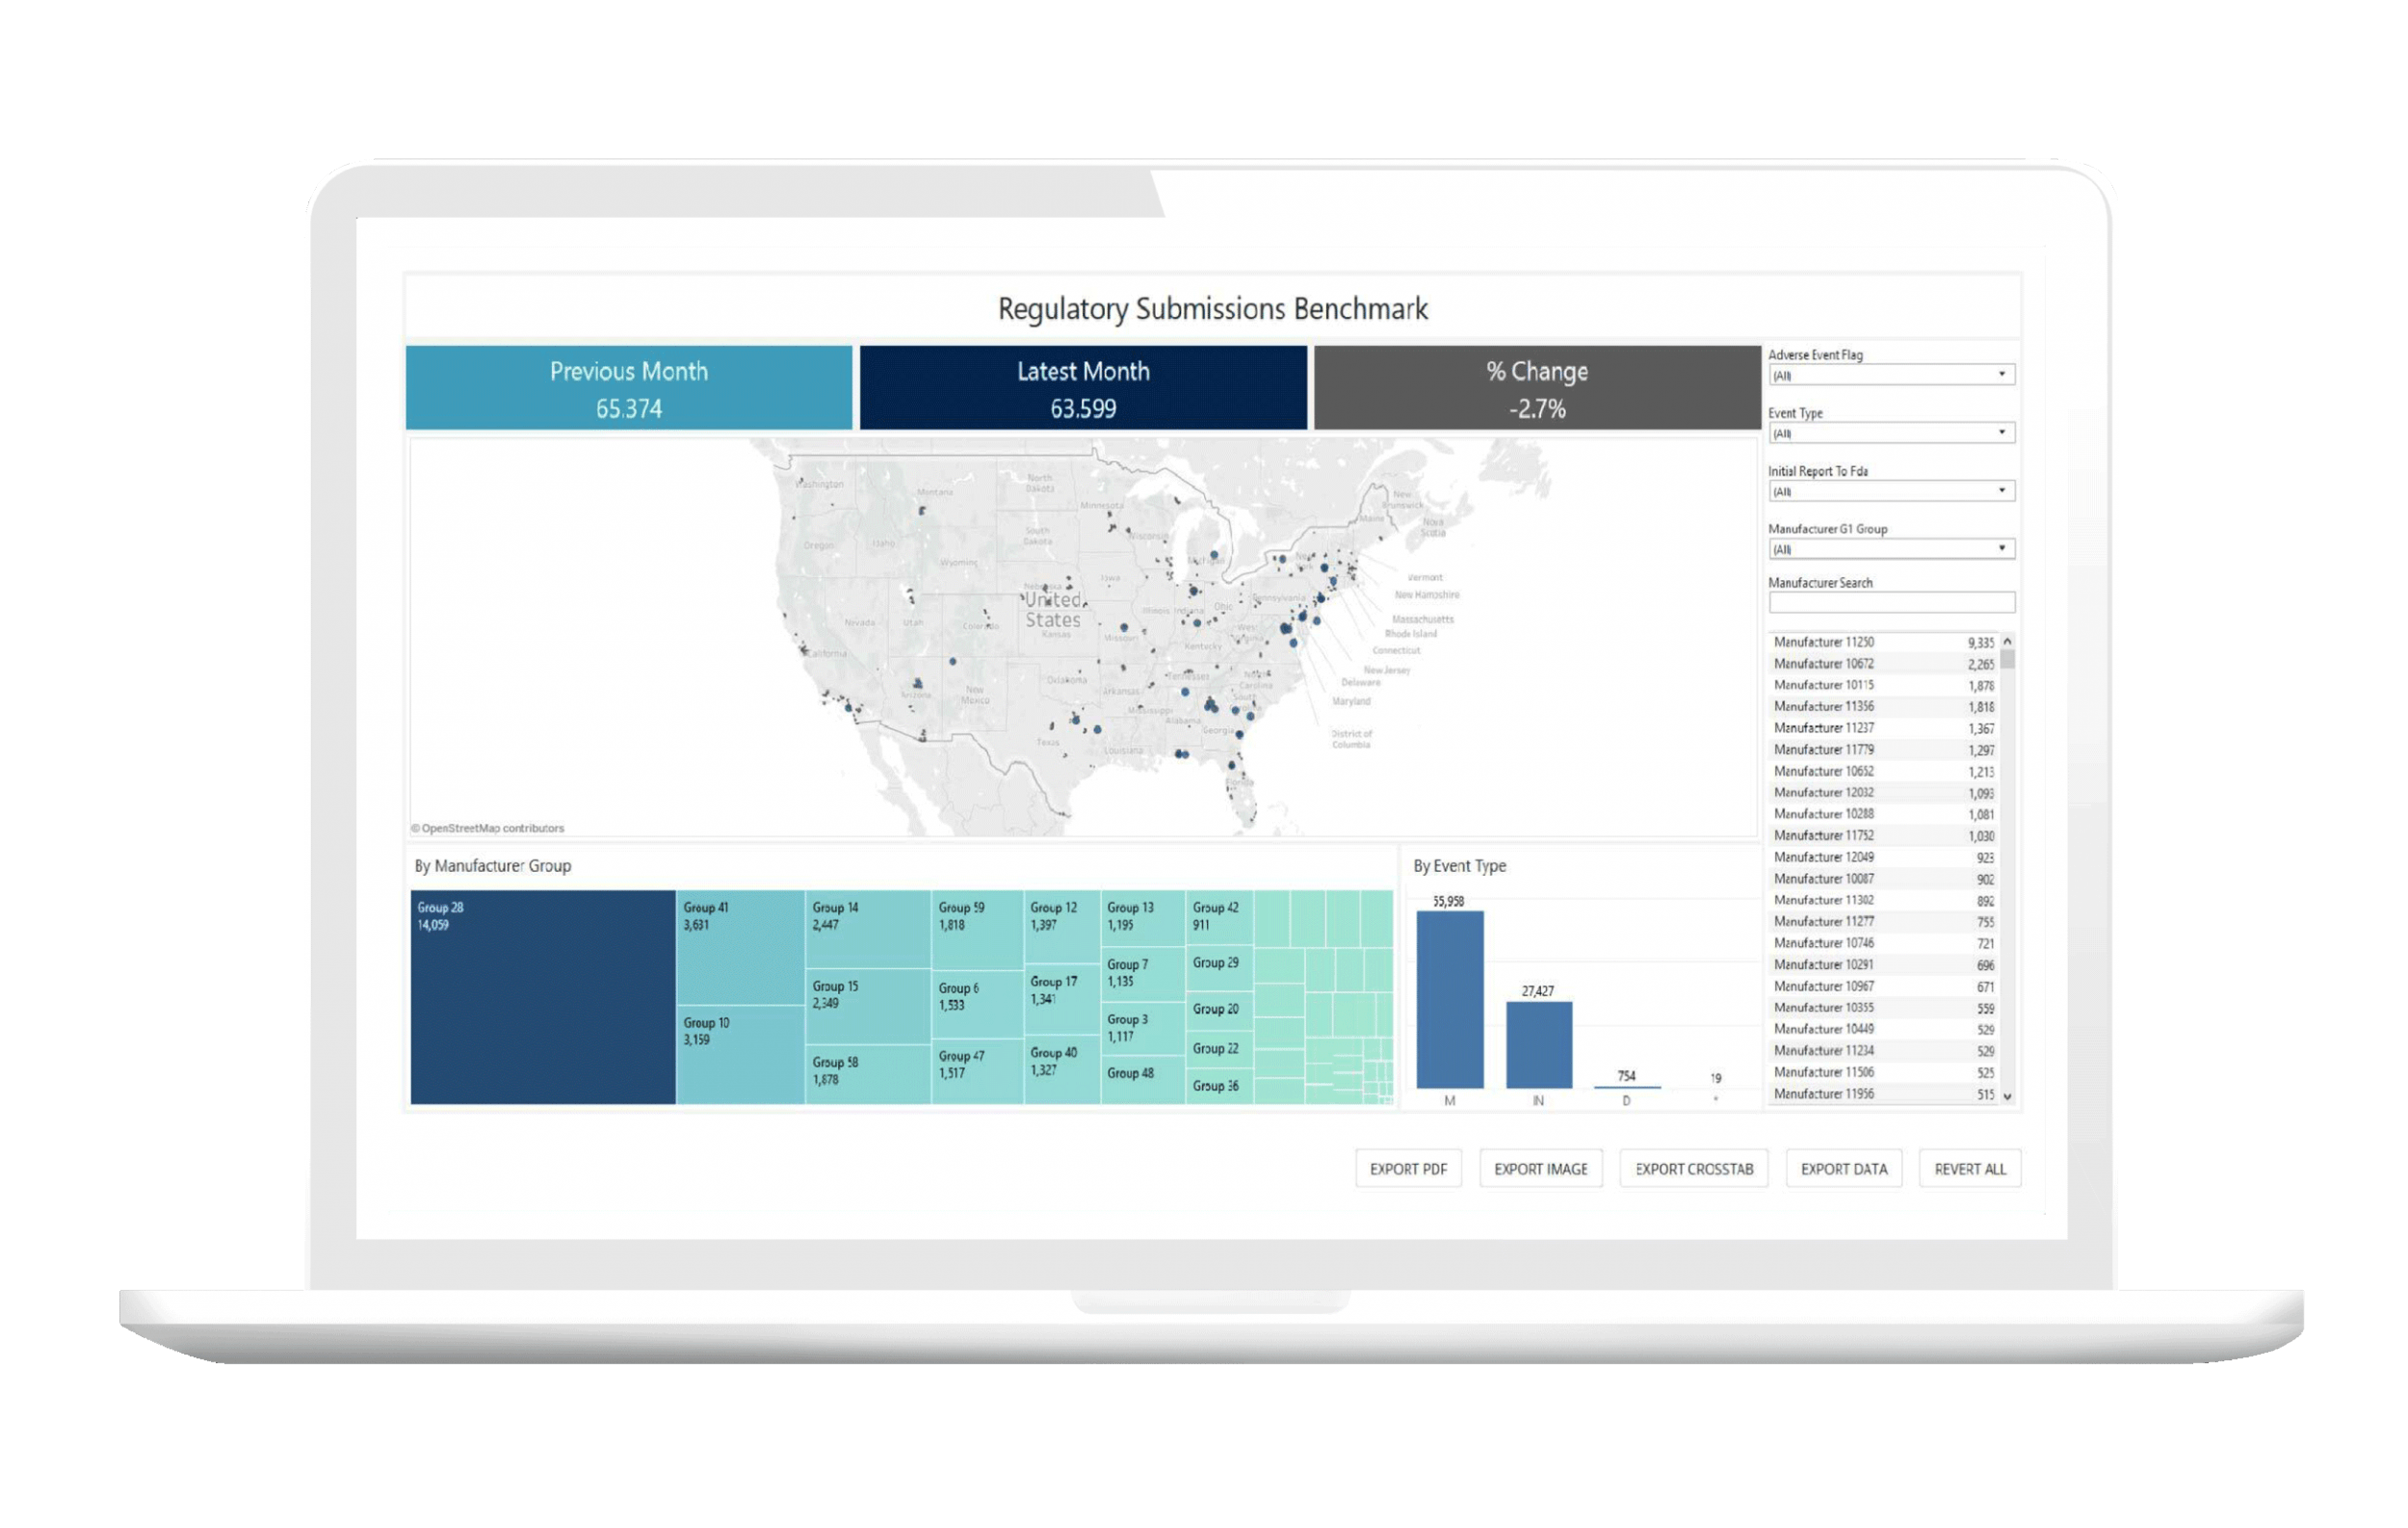Image resolution: width=2408 pixels, height=1528 pixels.
Task: Select the Manufacturer 10291 row
Action: pos(1884,966)
